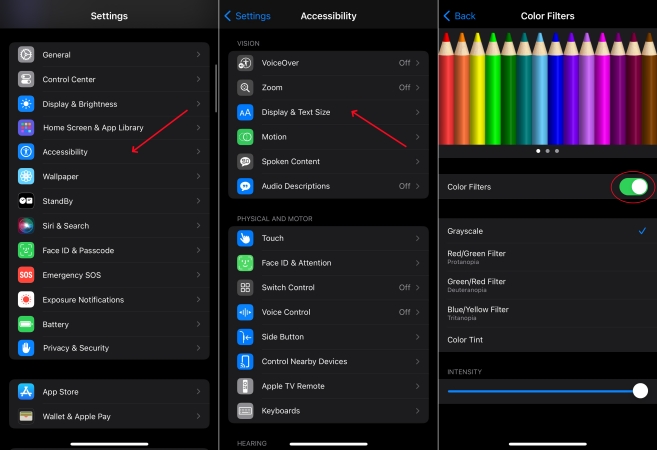The image size is (657, 450).
Task: Tap the Privacy & Security hand icon
Action: [x=26, y=348]
